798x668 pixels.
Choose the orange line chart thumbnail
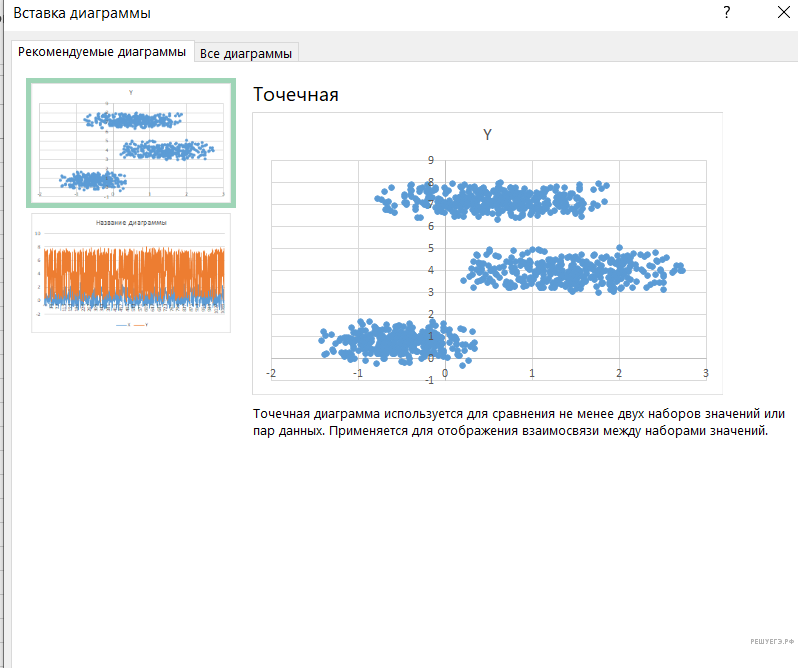click(x=130, y=272)
